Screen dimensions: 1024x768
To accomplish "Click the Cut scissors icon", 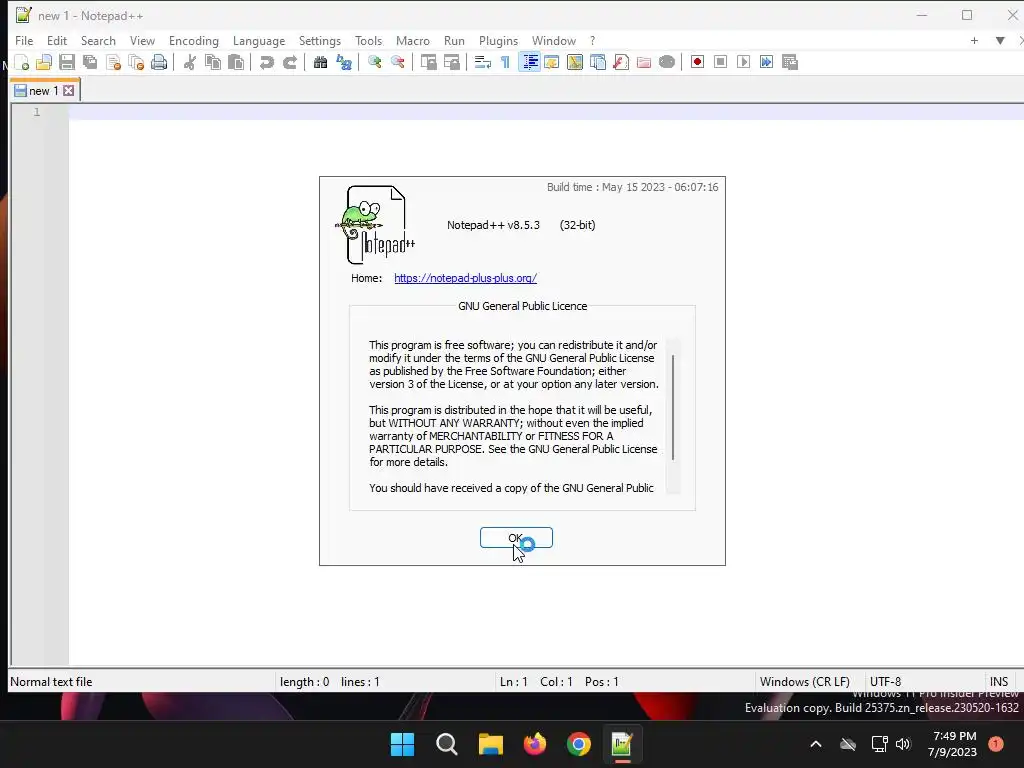I will click(189, 62).
